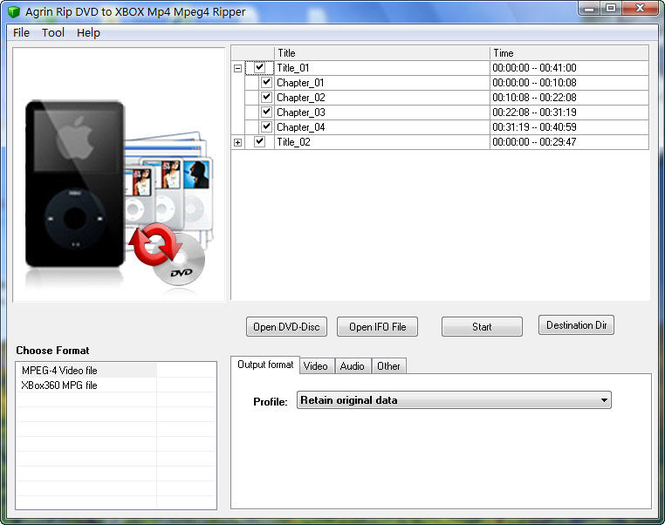Maximize the ripper window
Screen dimensions: 665x525
611,8
